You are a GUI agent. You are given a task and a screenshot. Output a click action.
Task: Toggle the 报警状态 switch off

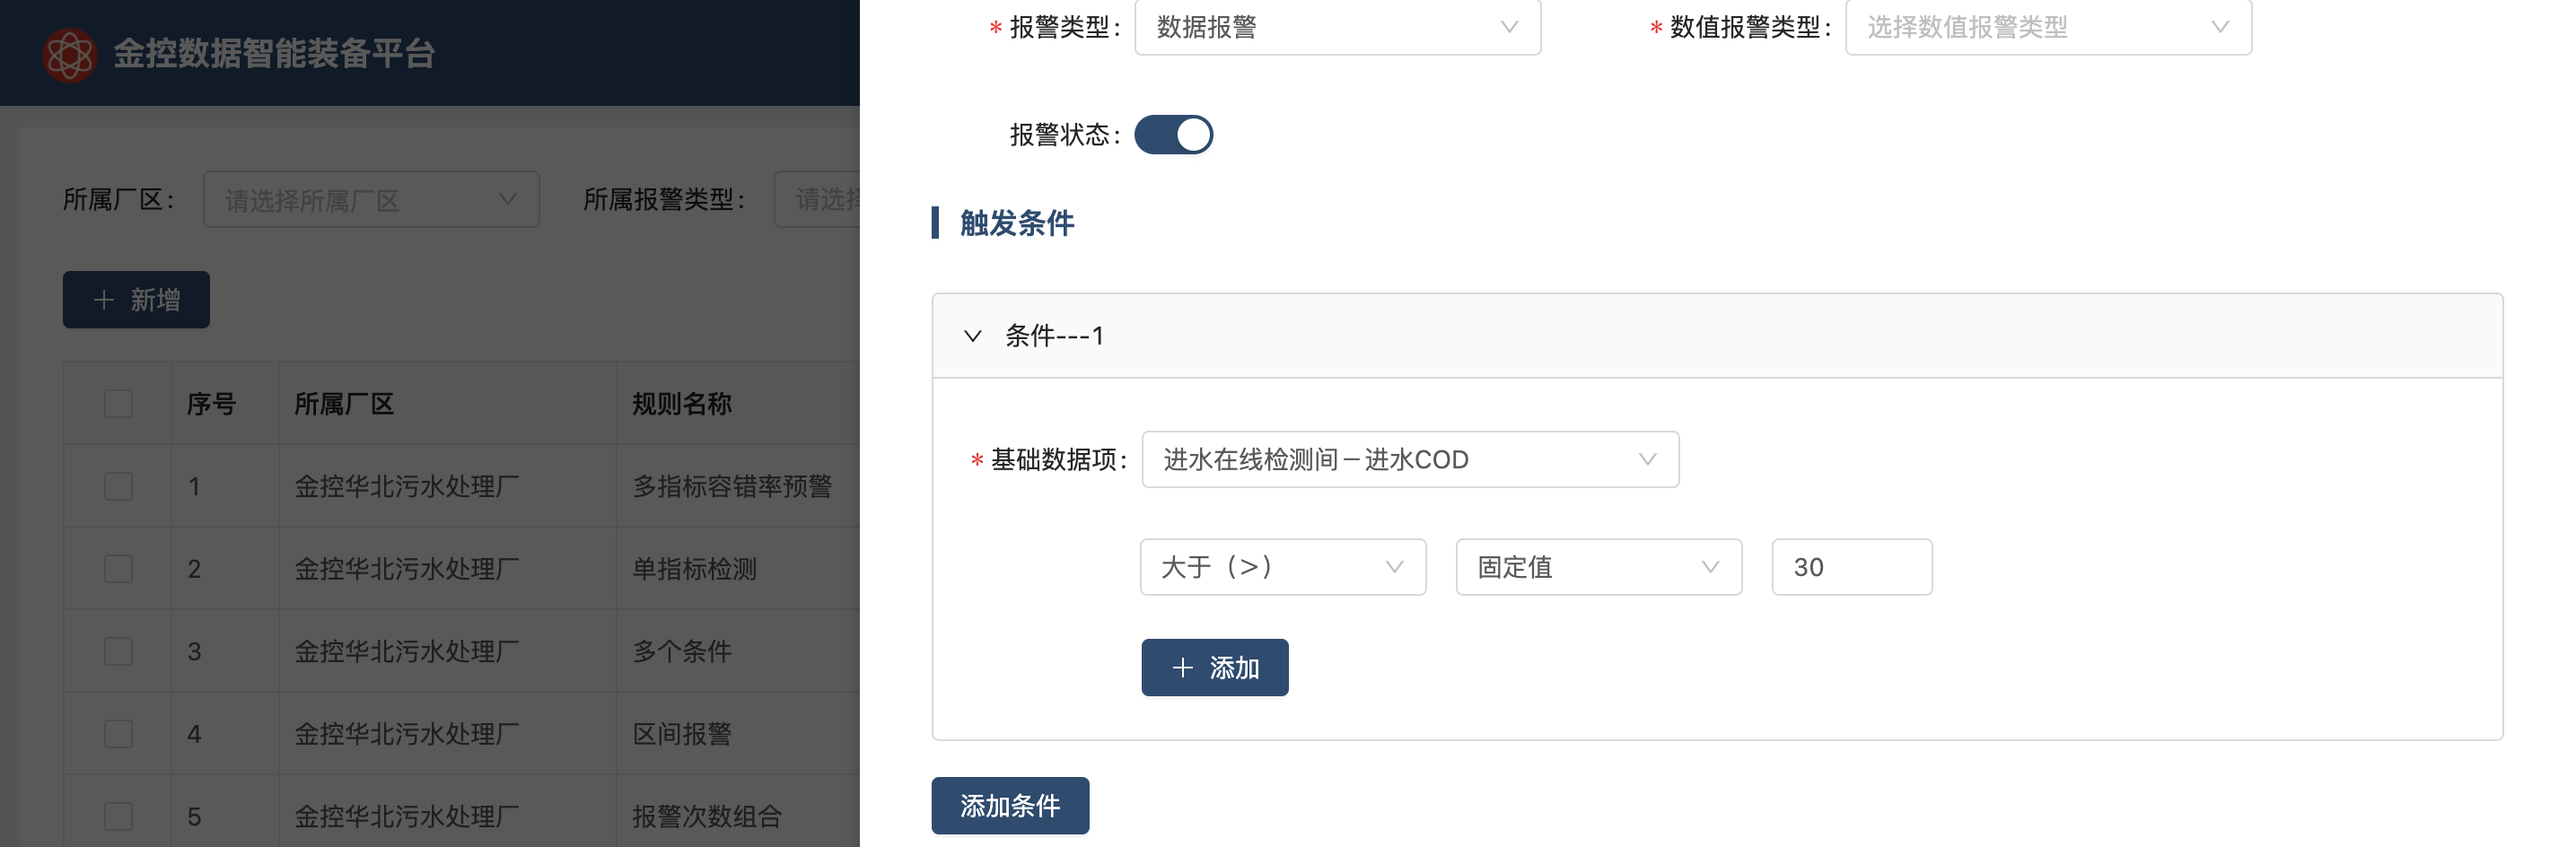coord(1173,135)
